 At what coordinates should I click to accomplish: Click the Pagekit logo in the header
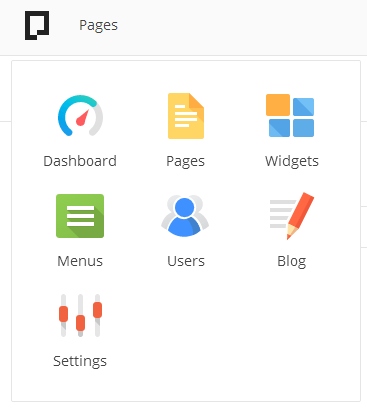tap(37, 25)
